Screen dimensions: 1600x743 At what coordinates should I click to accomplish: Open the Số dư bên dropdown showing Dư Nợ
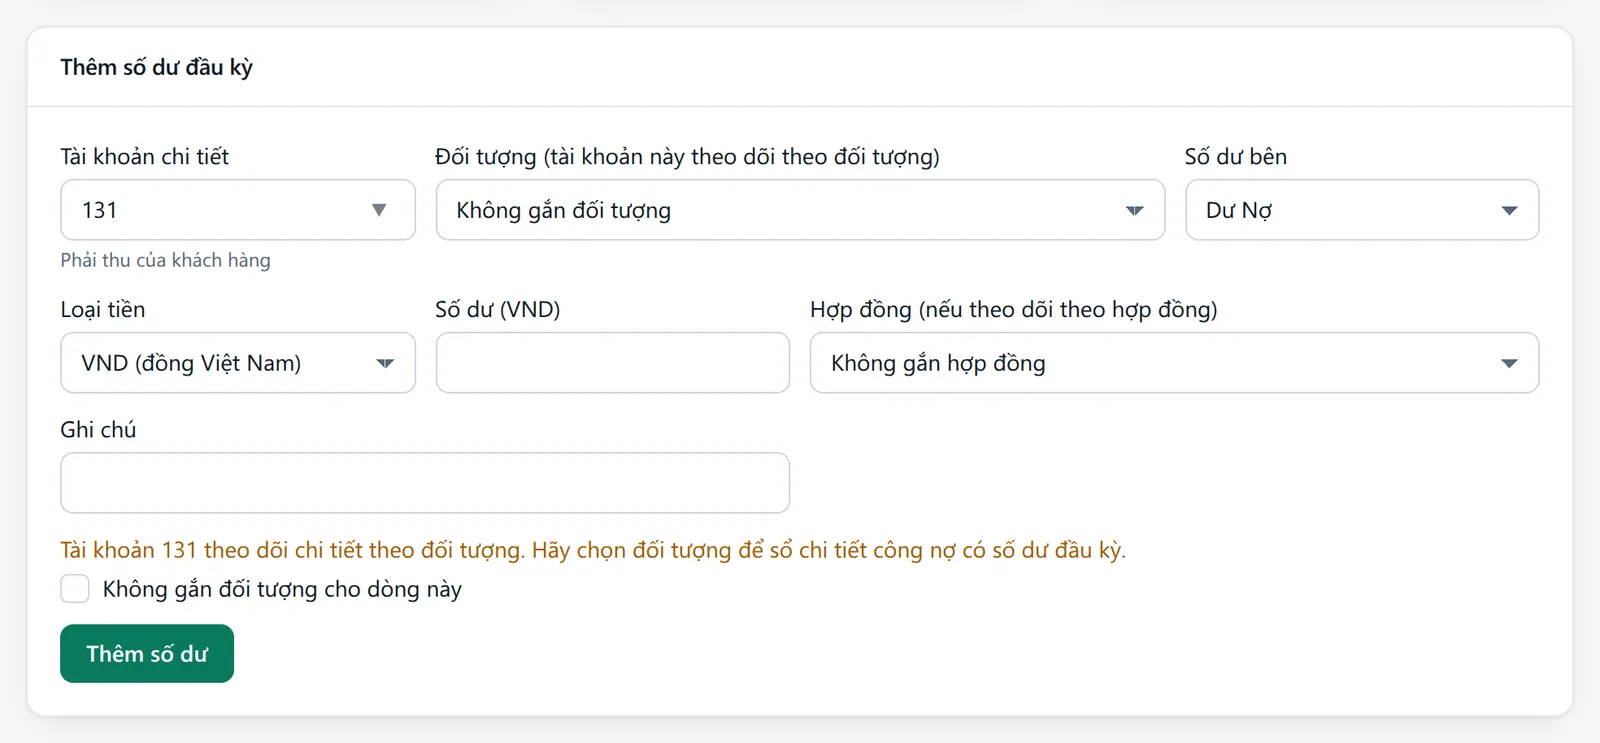tap(1362, 210)
